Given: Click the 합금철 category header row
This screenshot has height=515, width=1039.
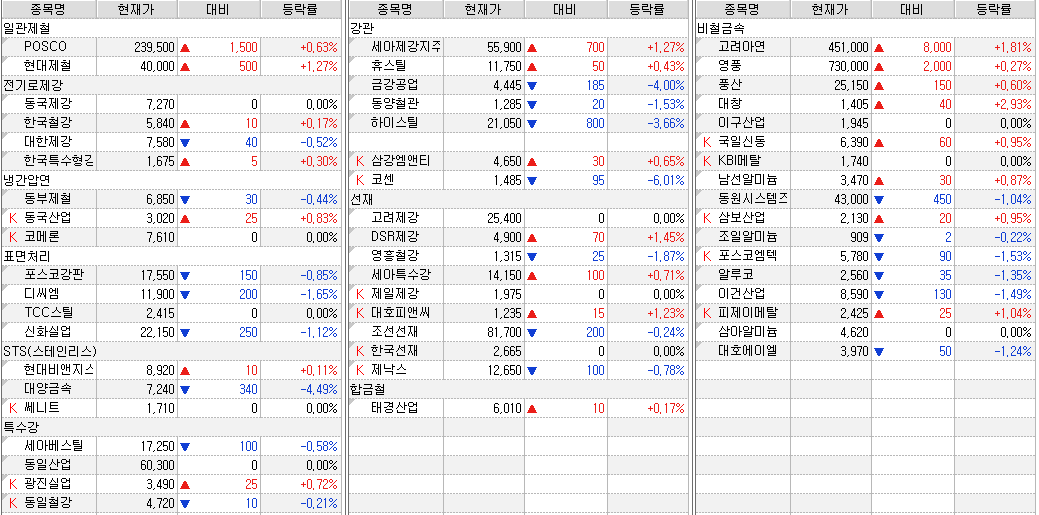Looking at the screenshot, I should pyautogui.click(x=518, y=389).
